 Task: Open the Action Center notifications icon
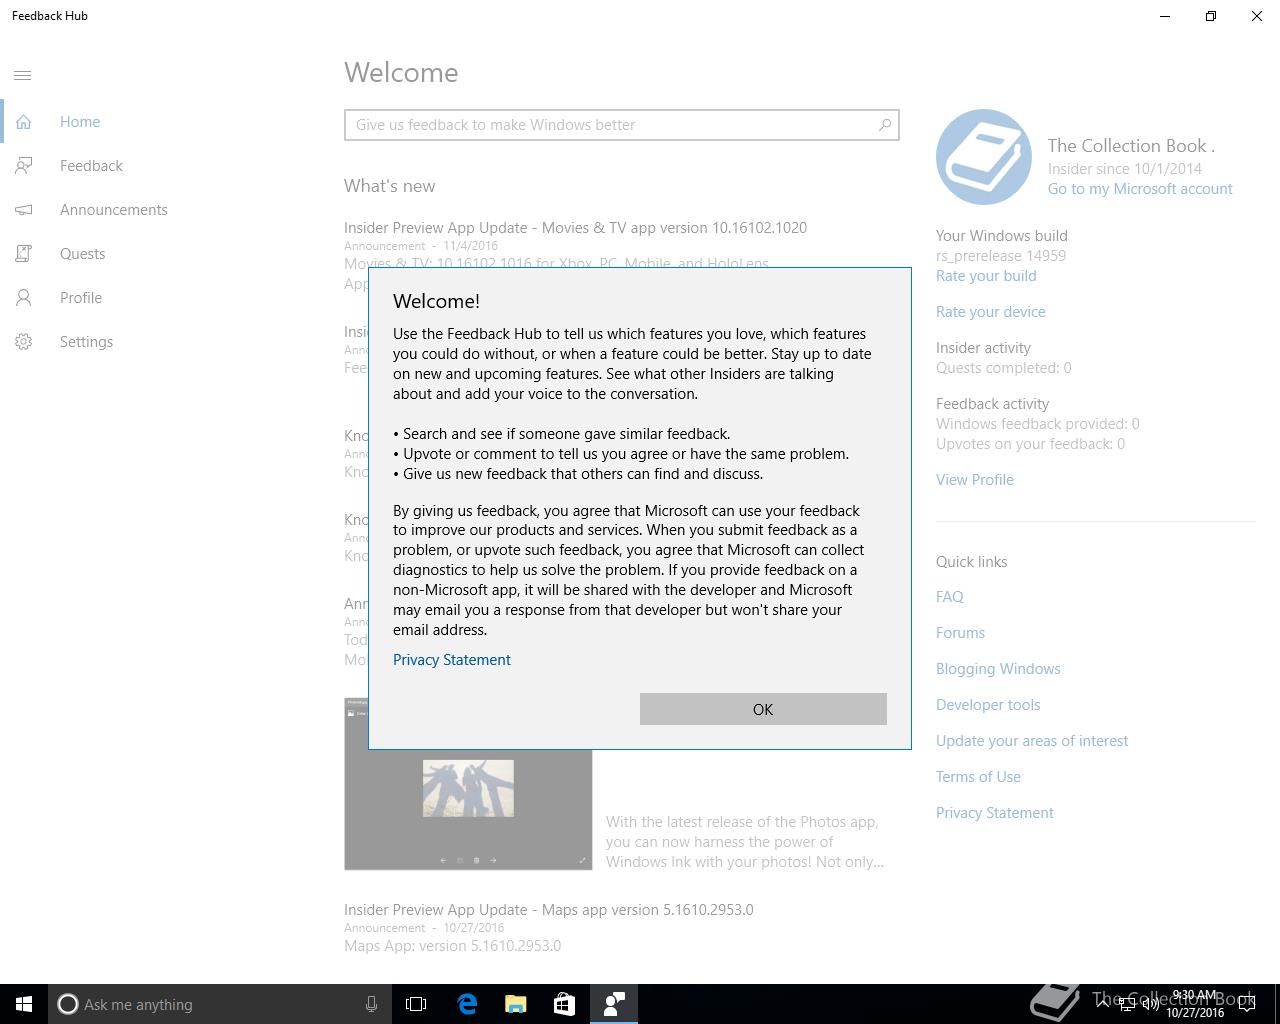[1247, 1004]
